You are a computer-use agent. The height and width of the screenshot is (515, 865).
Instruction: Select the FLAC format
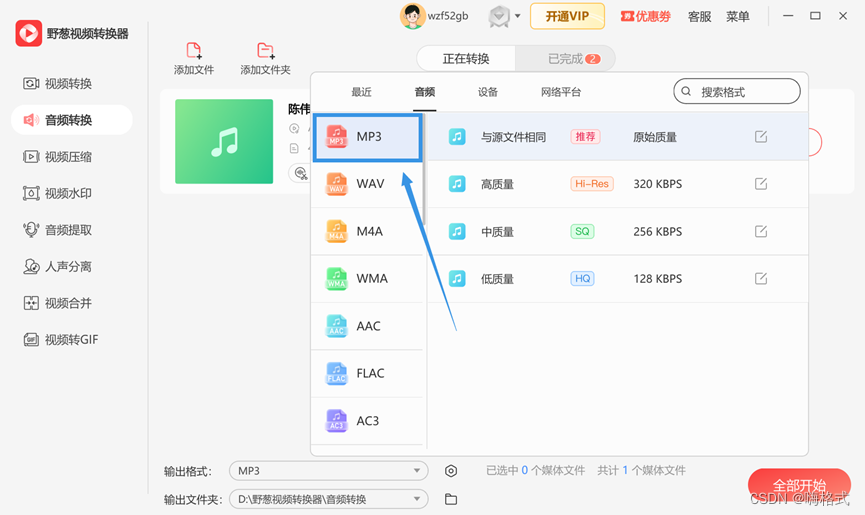pos(367,373)
